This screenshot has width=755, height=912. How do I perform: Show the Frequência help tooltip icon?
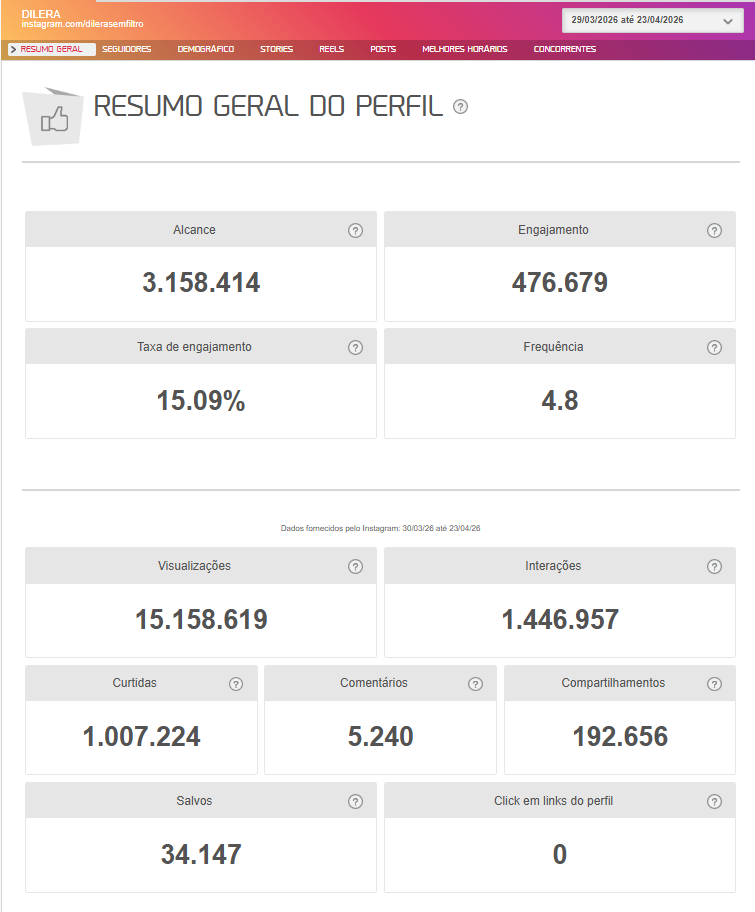714,347
